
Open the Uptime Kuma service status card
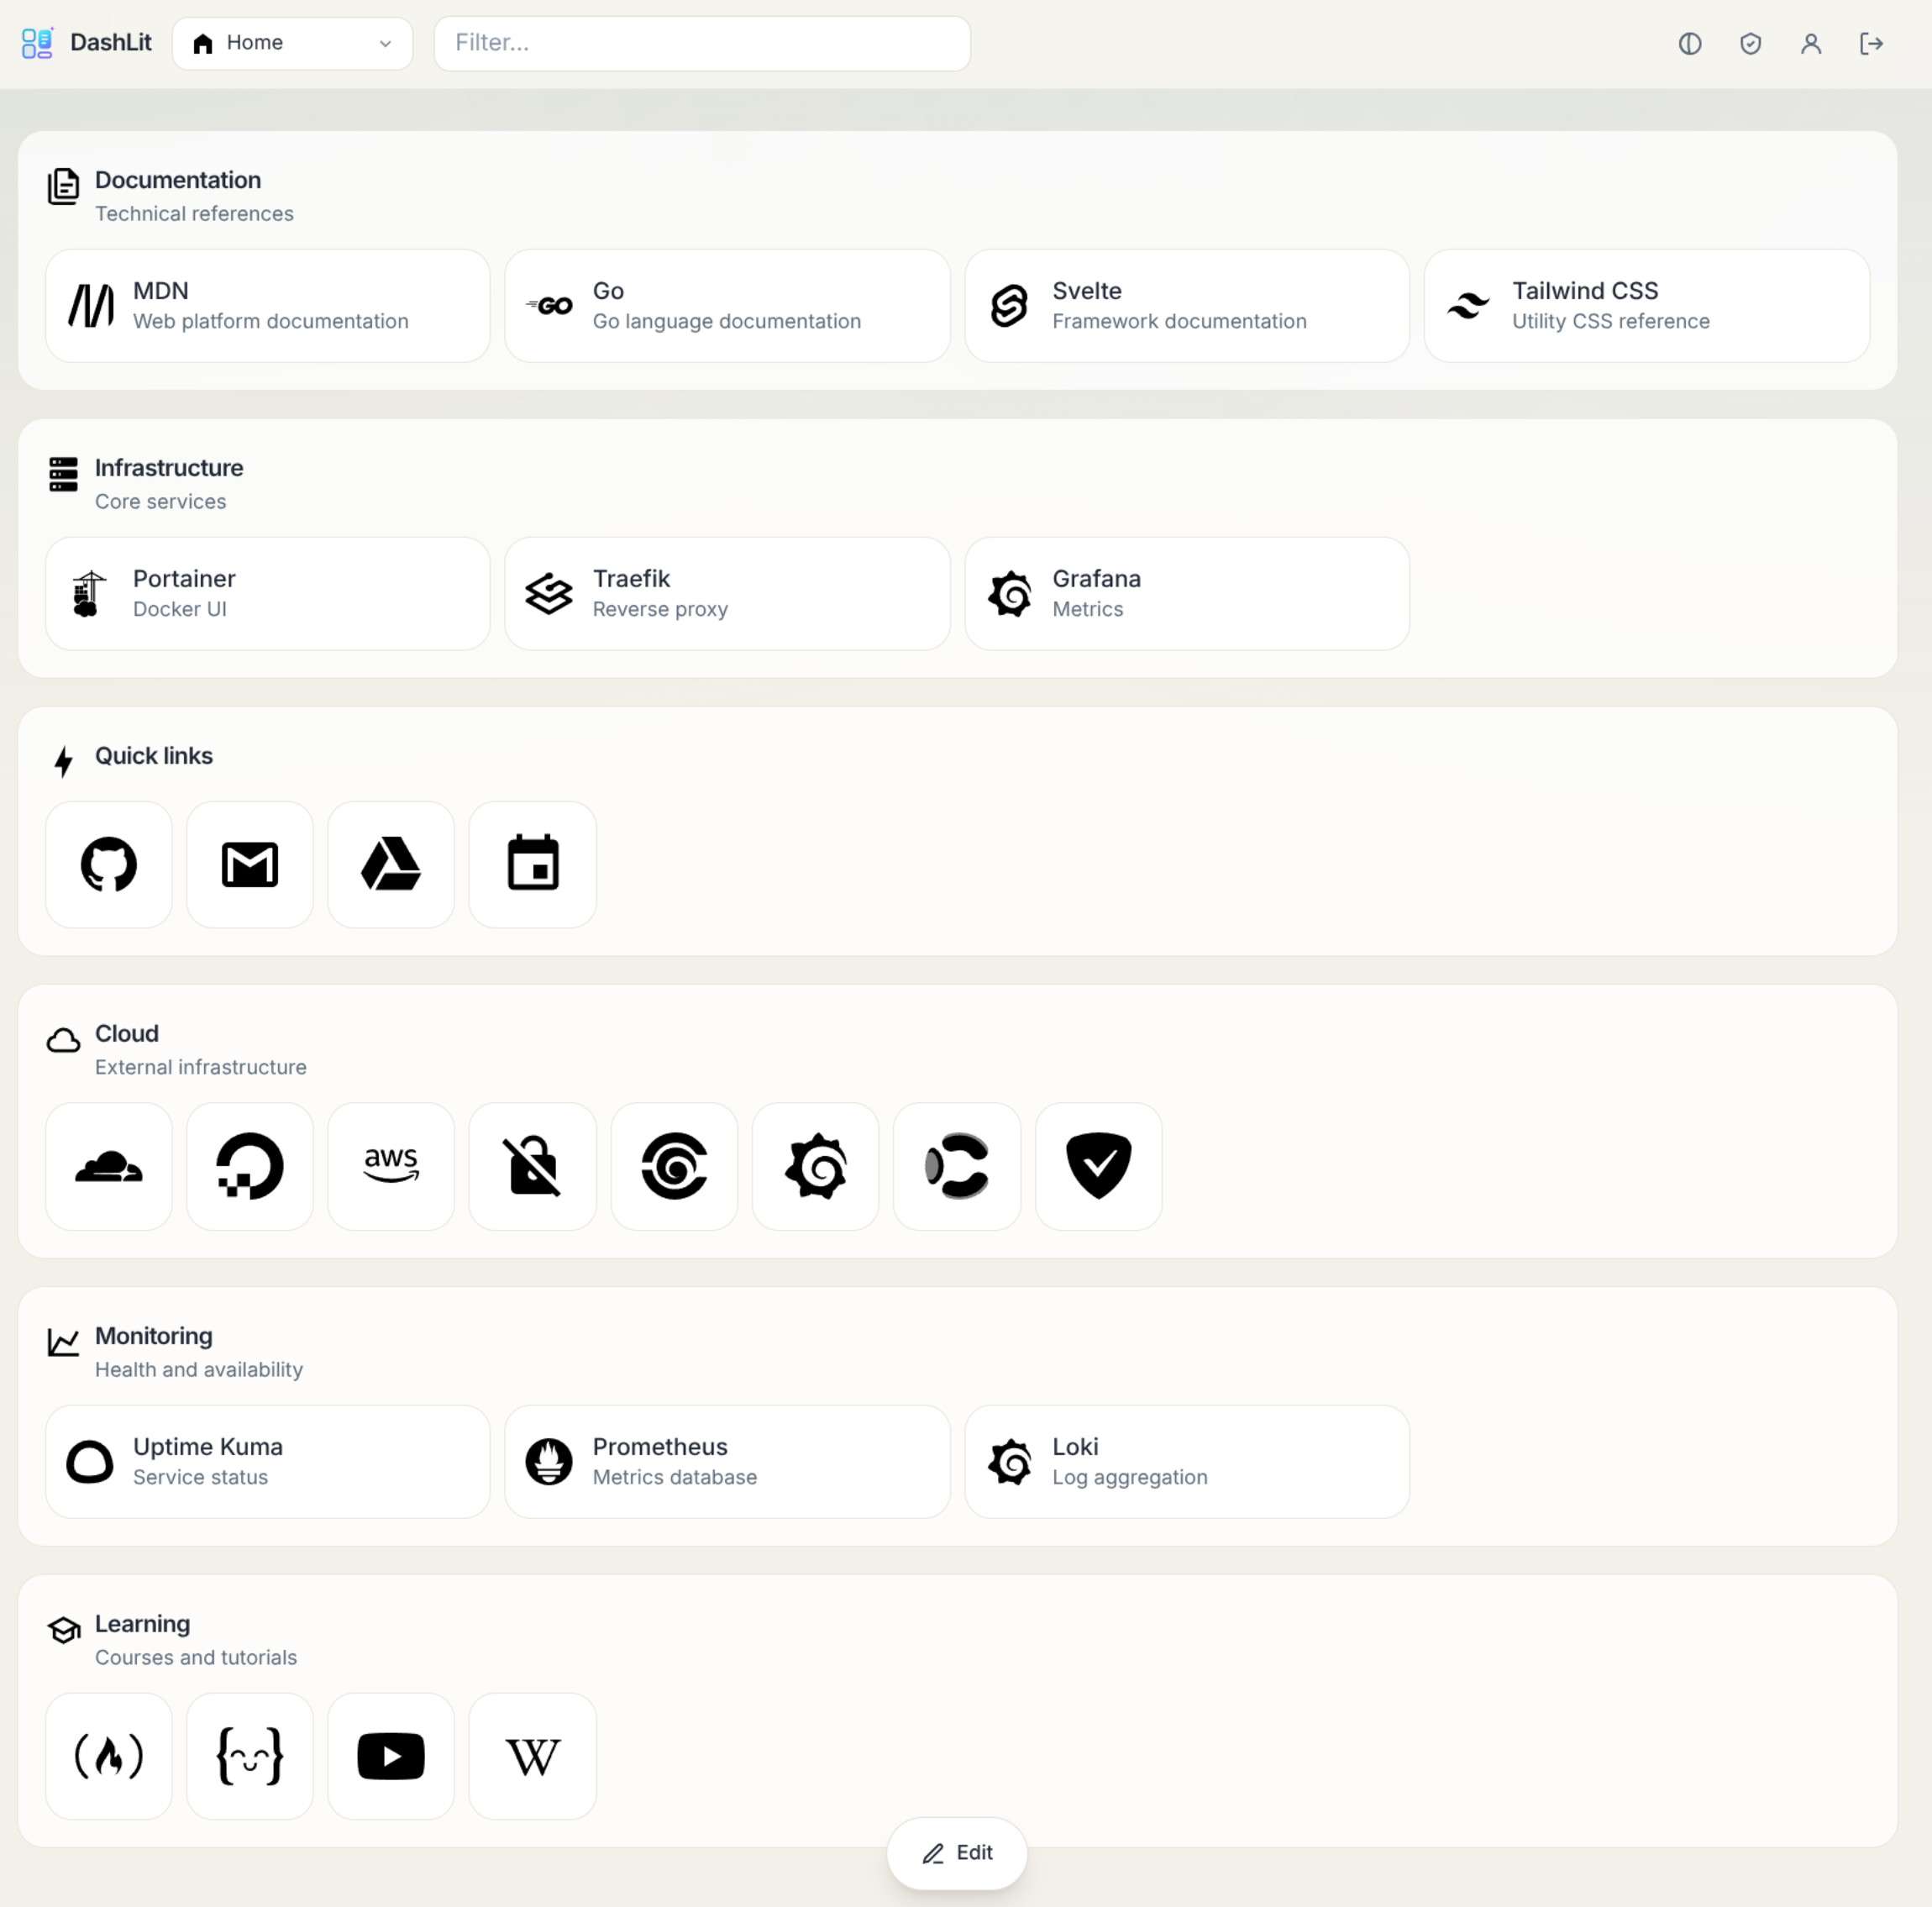point(268,1462)
